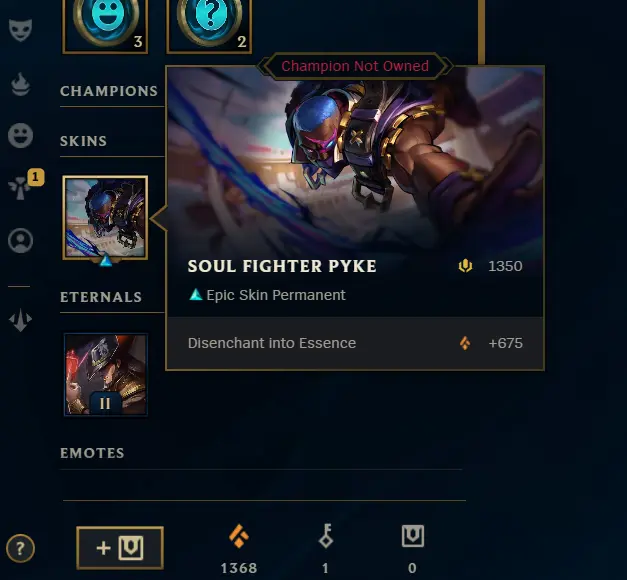Click the add chest plus button
This screenshot has height=580, width=627.
click(120, 548)
